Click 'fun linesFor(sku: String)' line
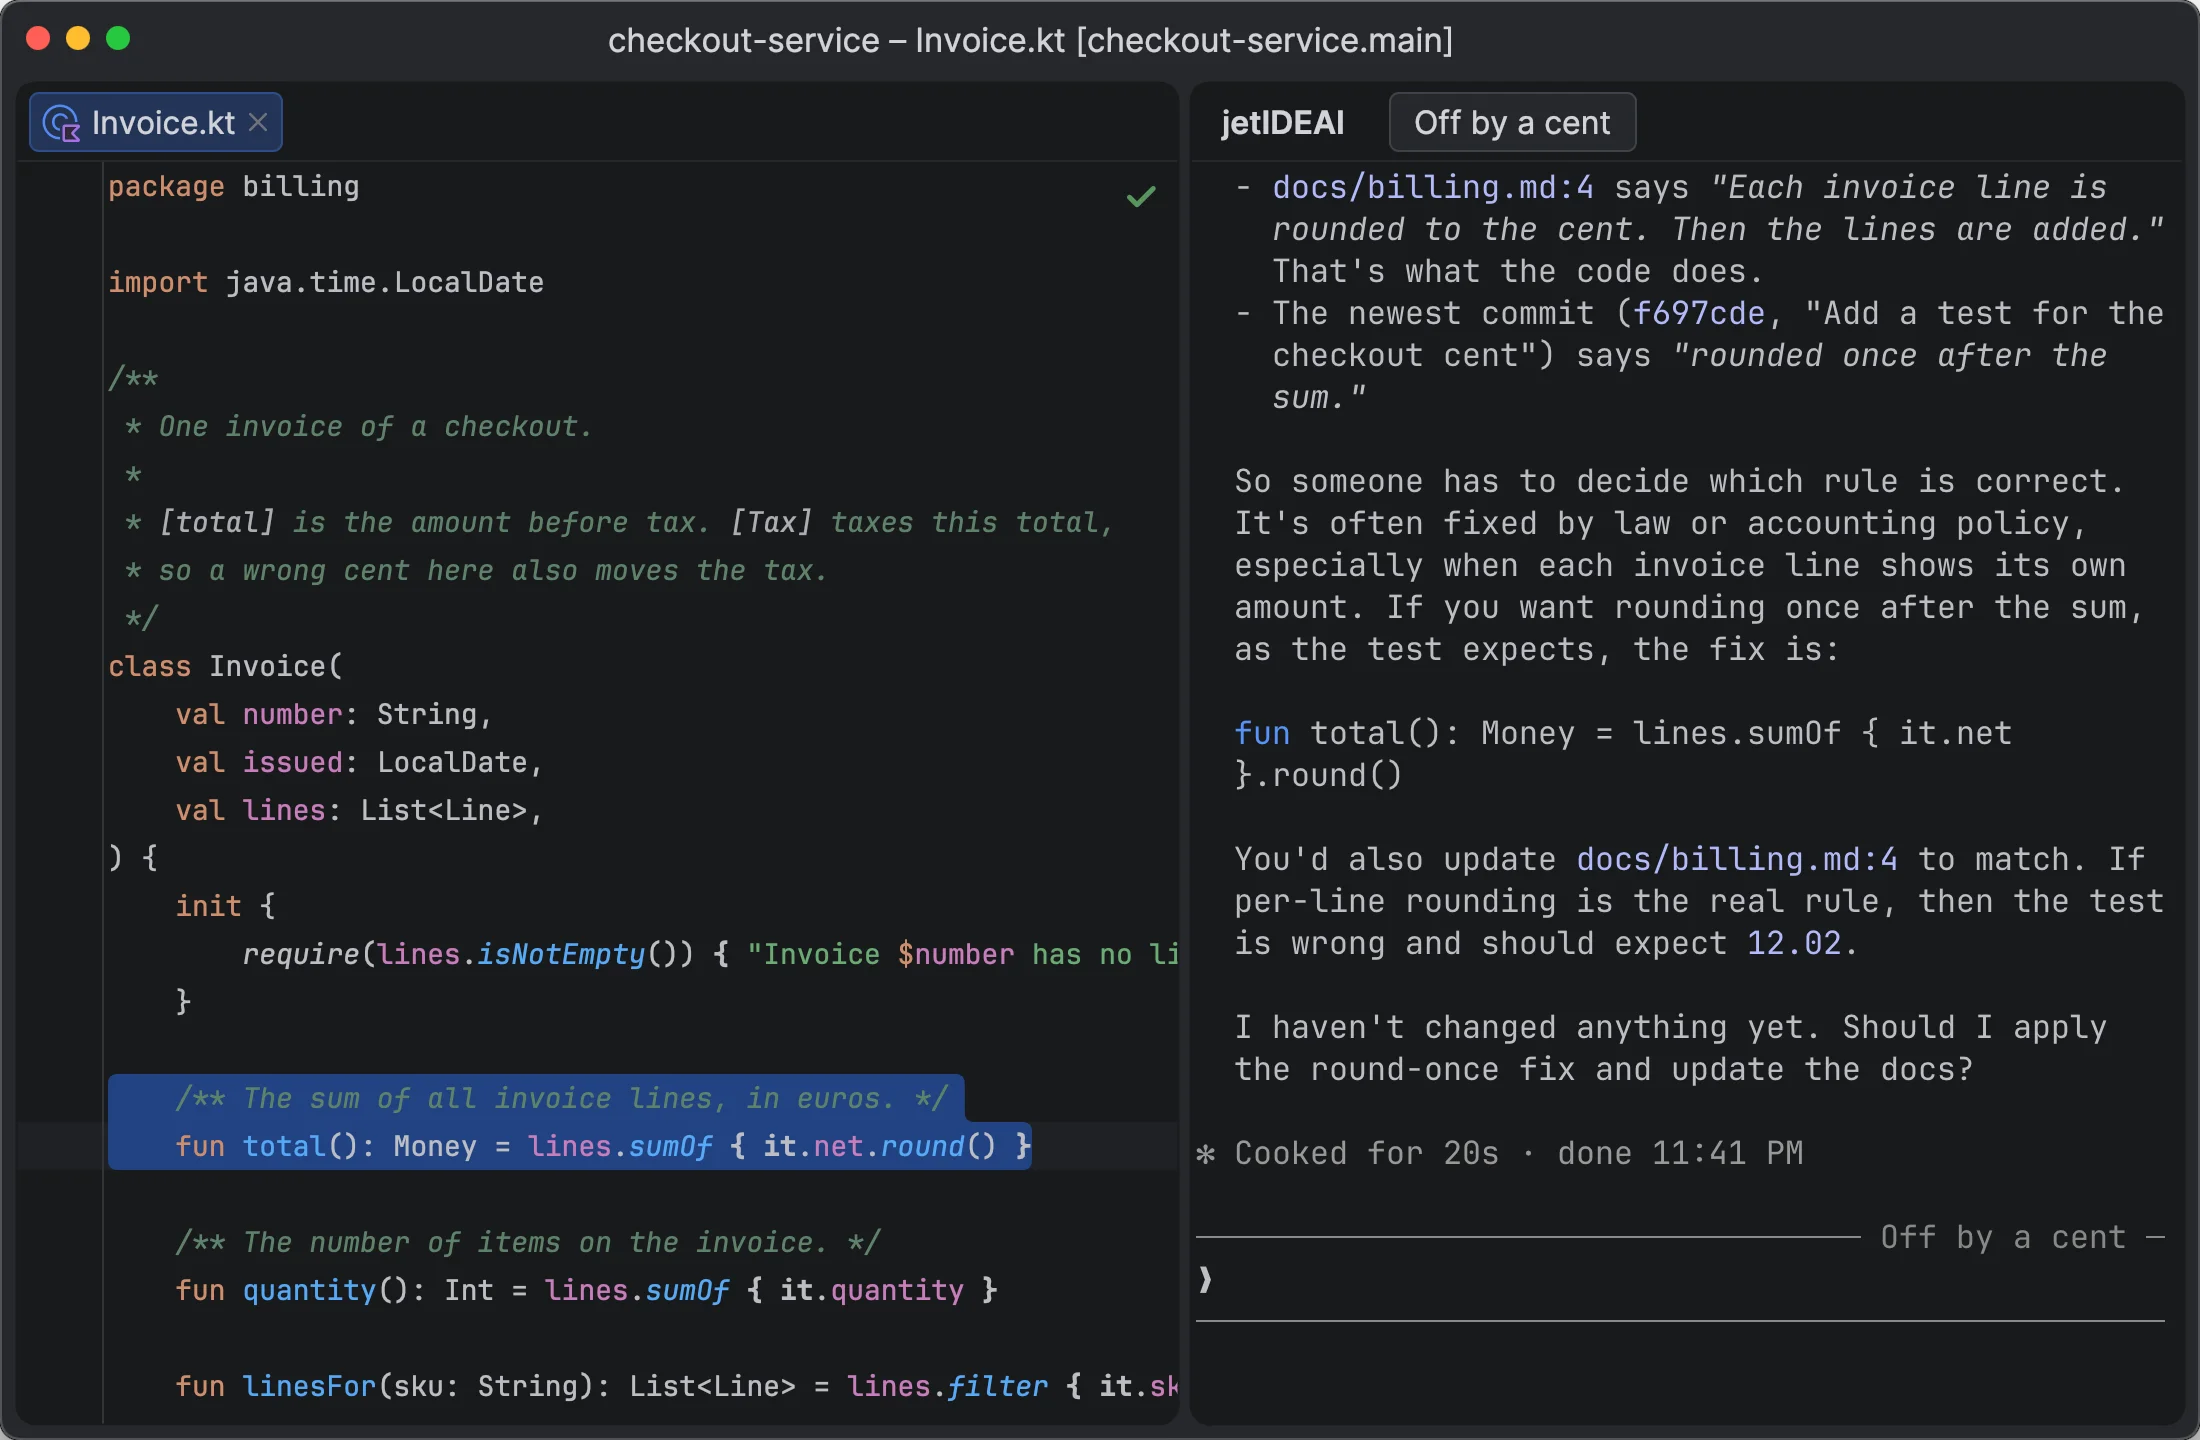2200x1440 pixels. 677,1387
